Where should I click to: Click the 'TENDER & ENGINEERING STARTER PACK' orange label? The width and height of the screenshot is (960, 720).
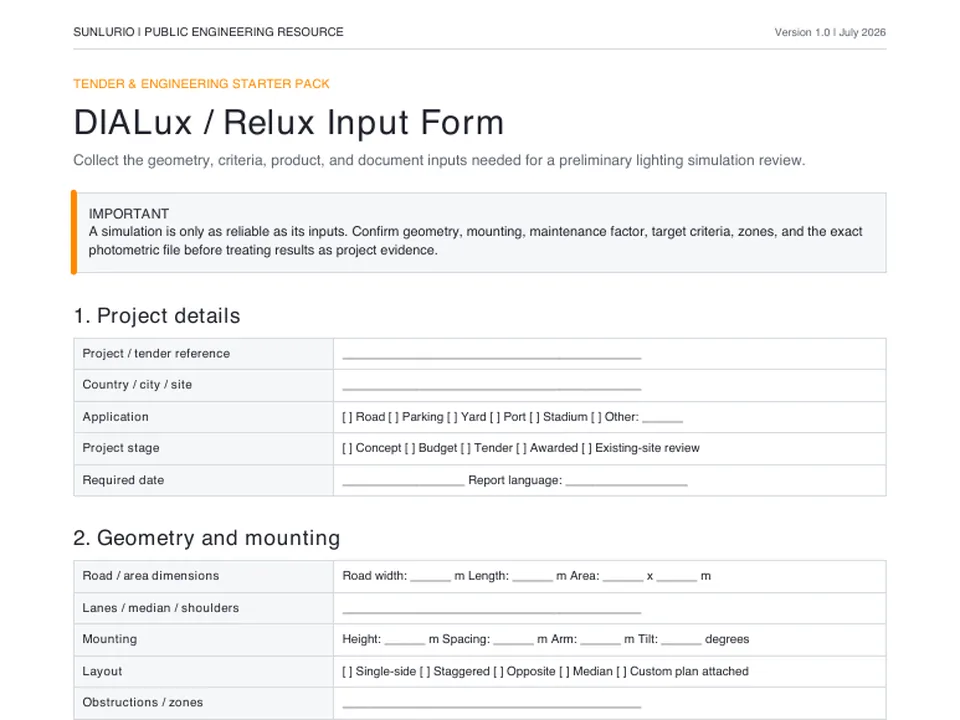coord(201,84)
